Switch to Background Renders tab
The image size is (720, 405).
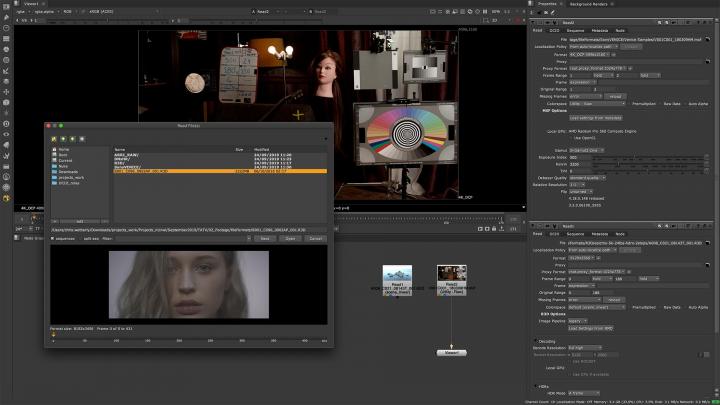click(x=588, y=4)
